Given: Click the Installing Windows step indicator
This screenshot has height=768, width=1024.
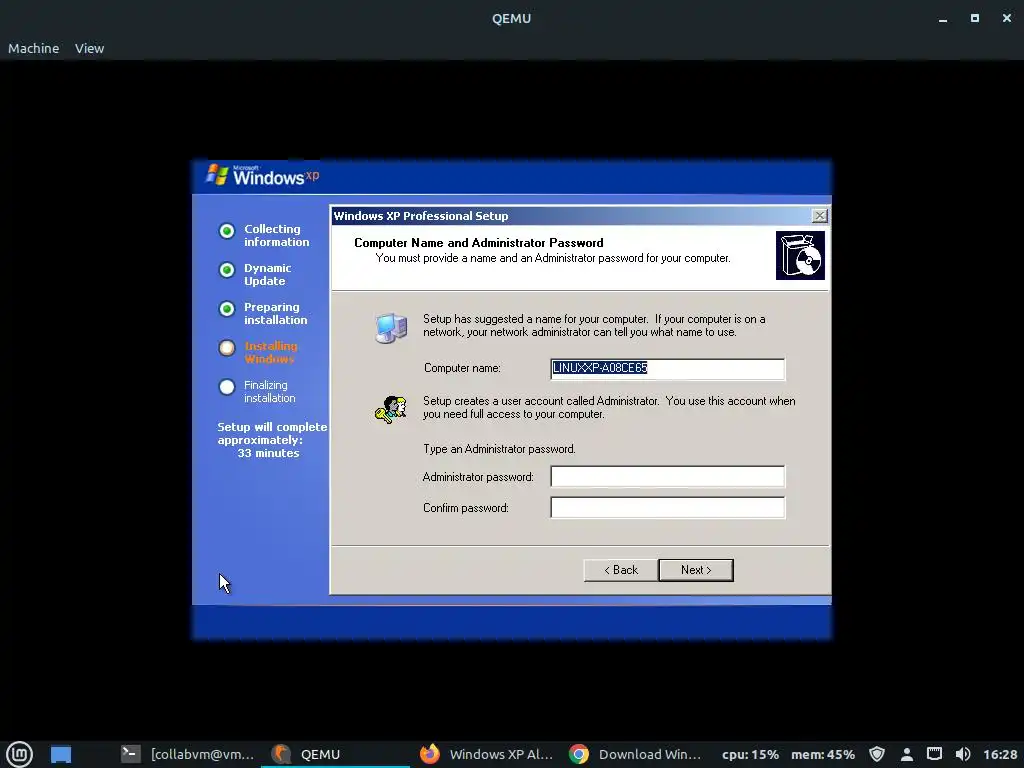Looking at the screenshot, I should tap(227, 348).
